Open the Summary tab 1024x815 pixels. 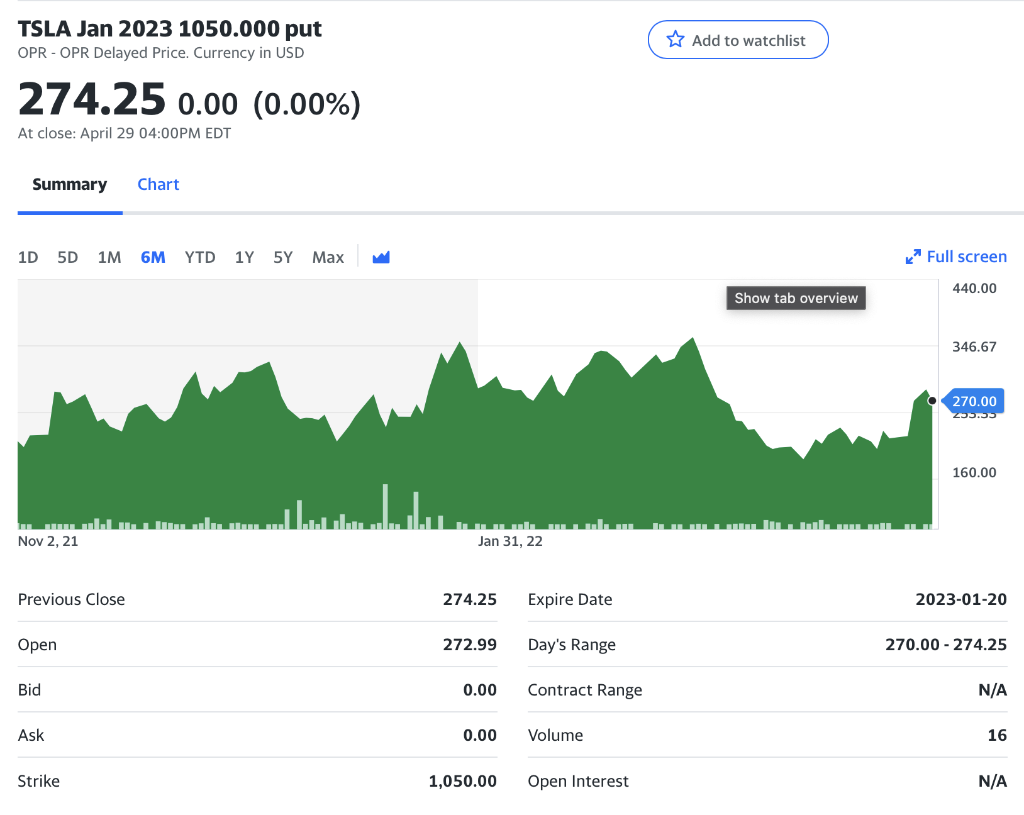coord(69,184)
